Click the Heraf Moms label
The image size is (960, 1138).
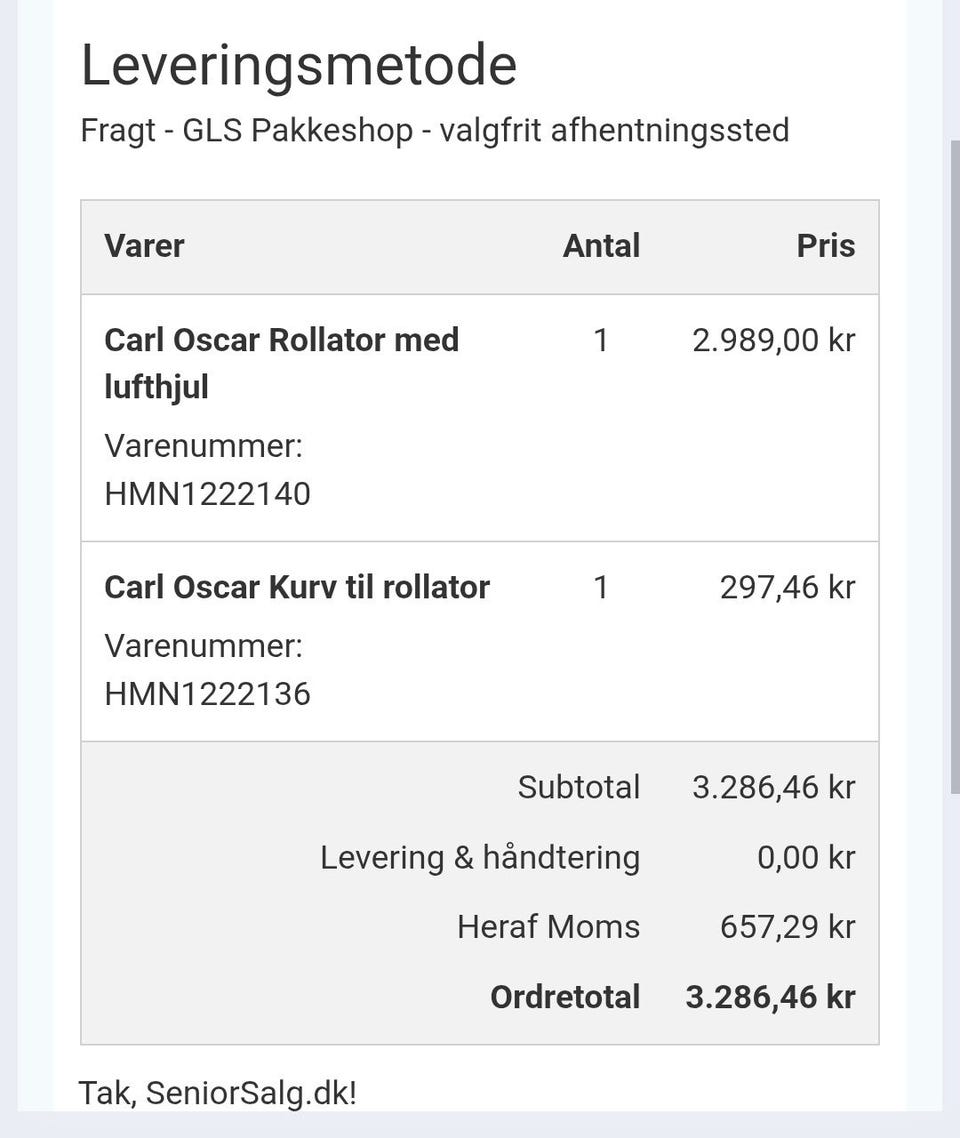tap(548, 927)
